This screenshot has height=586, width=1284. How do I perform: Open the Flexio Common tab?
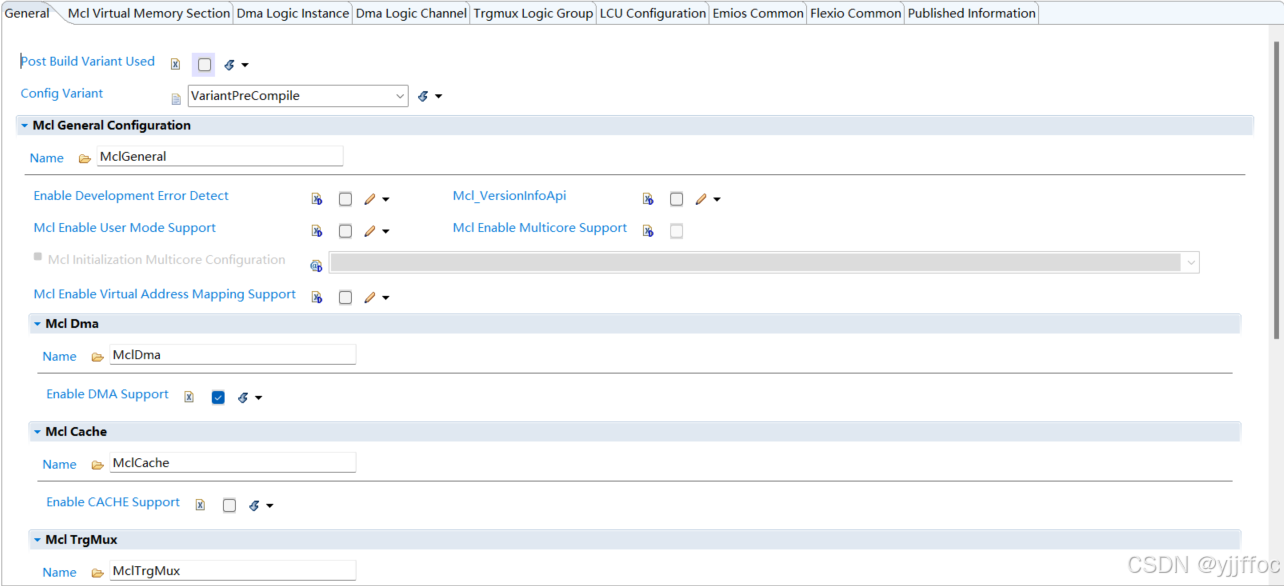tap(855, 13)
